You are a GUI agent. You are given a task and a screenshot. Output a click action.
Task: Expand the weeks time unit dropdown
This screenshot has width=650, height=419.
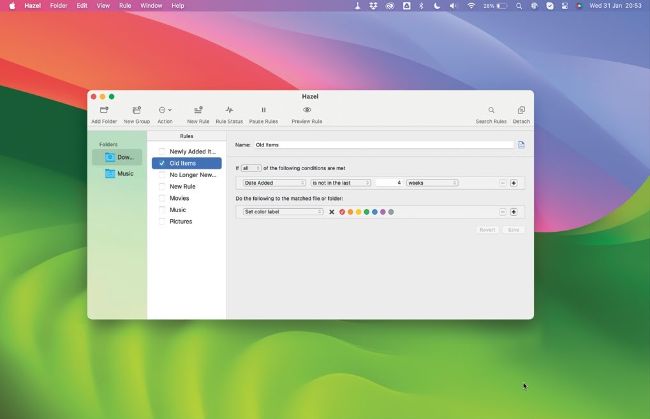432,183
